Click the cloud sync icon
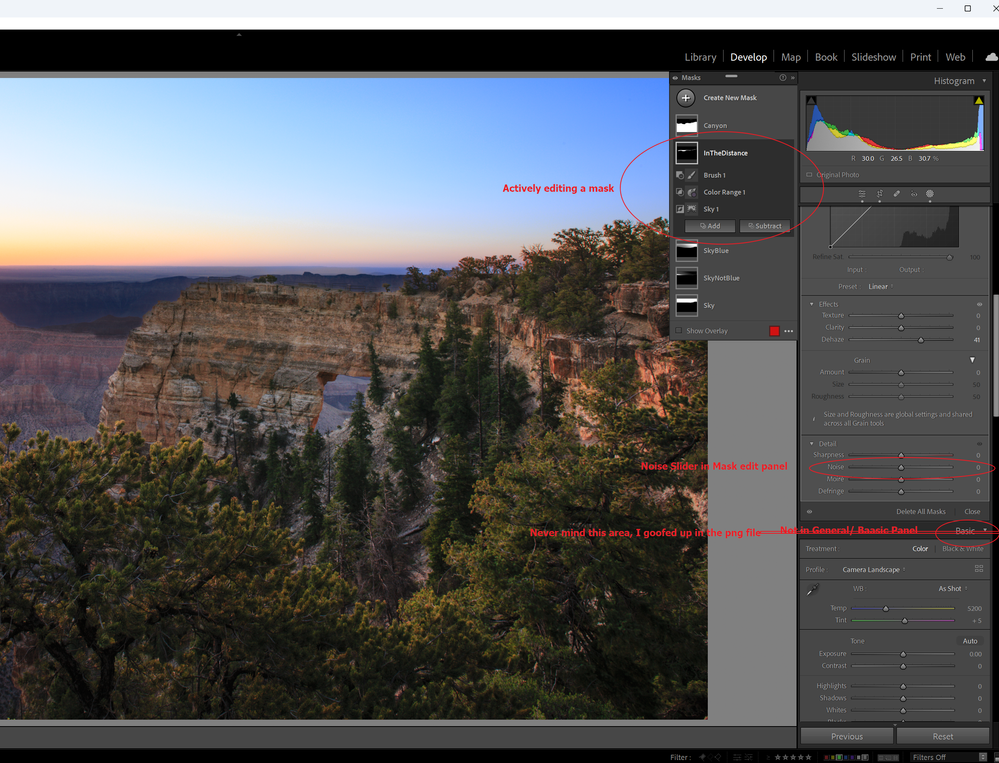Viewport: 999px width, 763px height. click(991, 57)
